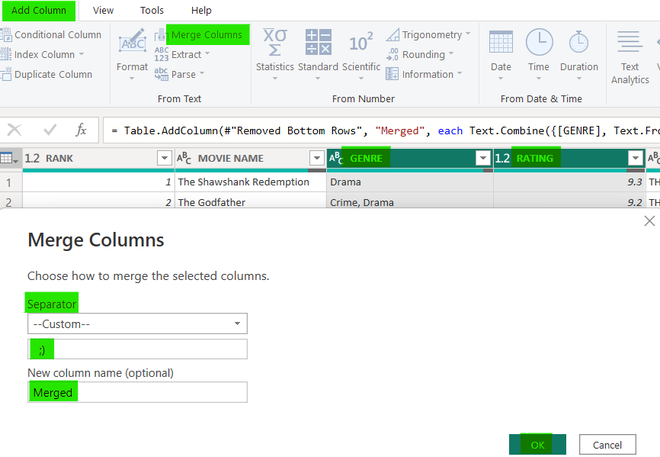The width and height of the screenshot is (660, 457).
Task: Open the Separator --Custom-- dropdown
Action: click(137, 324)
